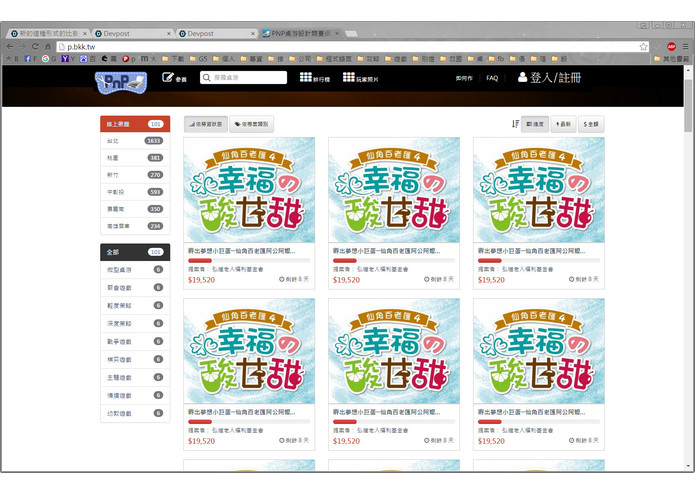Click the PnP site logo
Image resolution: width=695 pixels, height=494 pixels.
(121, 82)
